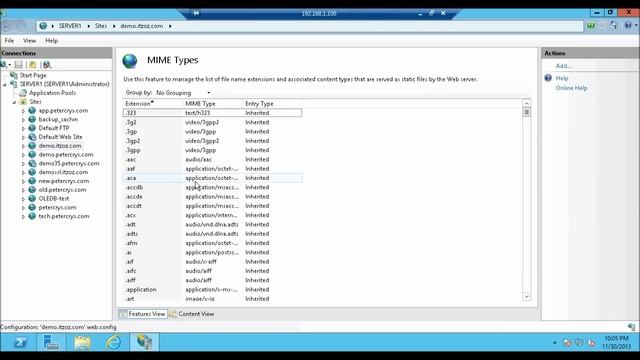Image resolution: width=640 pixels, height=360 pixels.
Task: Click the MIME list scrollbar down arrow
Action: [x=527, y=297]
